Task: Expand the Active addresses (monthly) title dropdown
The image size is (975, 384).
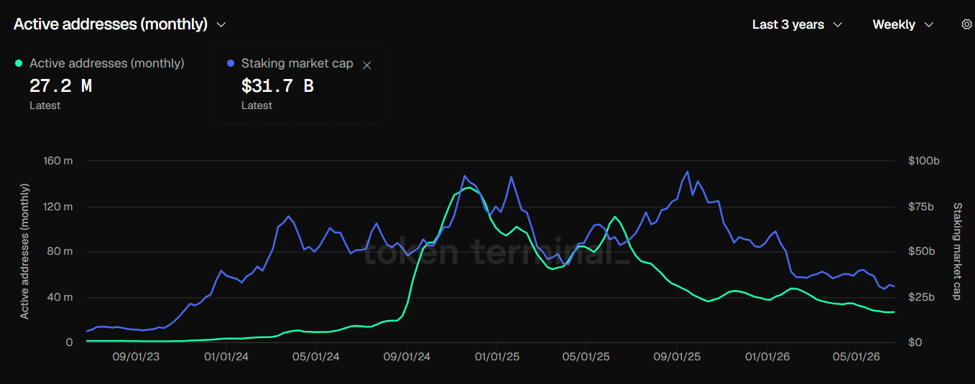Action: pos(221,25)
